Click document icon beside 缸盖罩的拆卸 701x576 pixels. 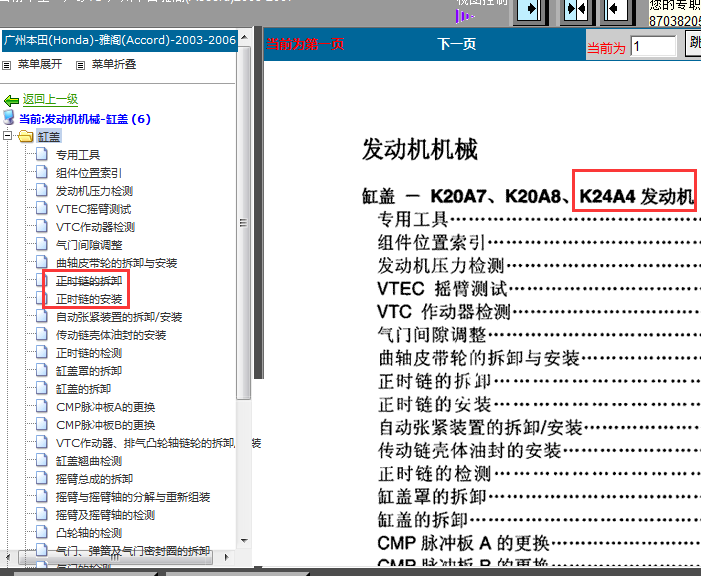[x=42, y=369]
